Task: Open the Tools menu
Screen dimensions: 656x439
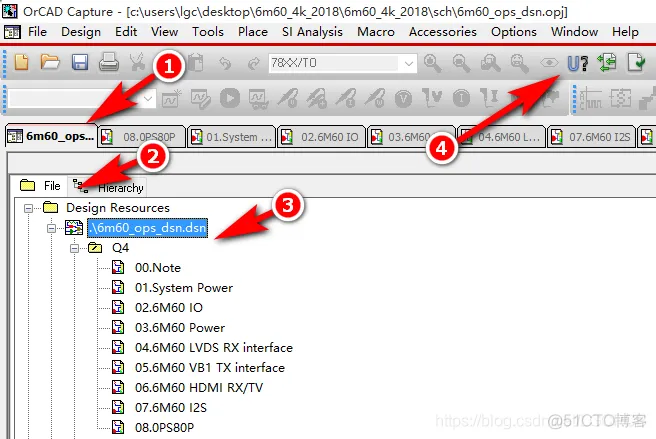Action: click(208, 32)
